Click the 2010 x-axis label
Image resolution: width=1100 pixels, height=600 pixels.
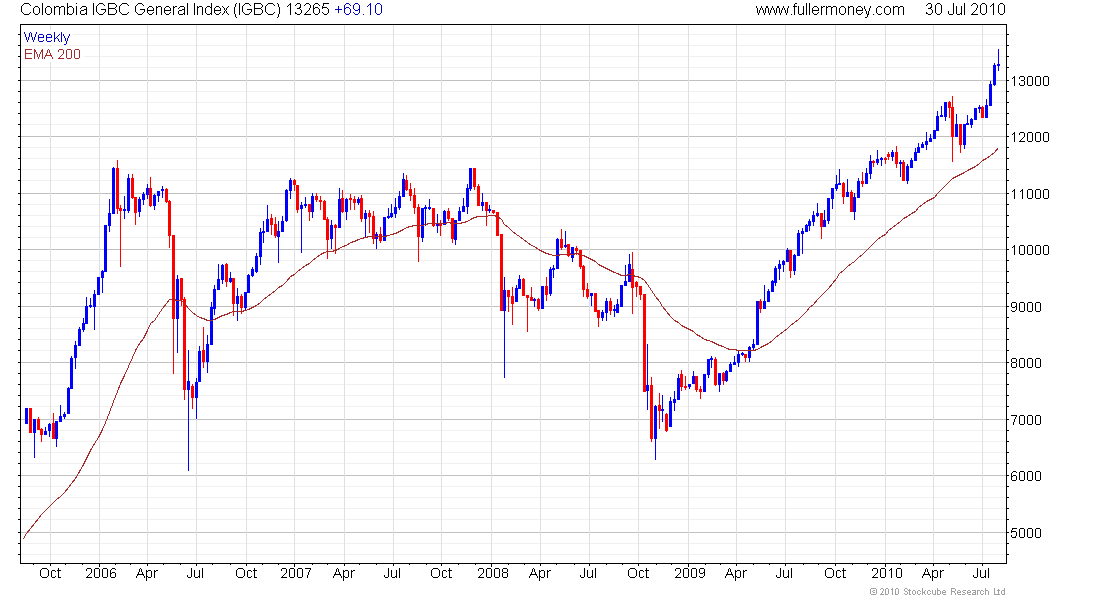886,573
